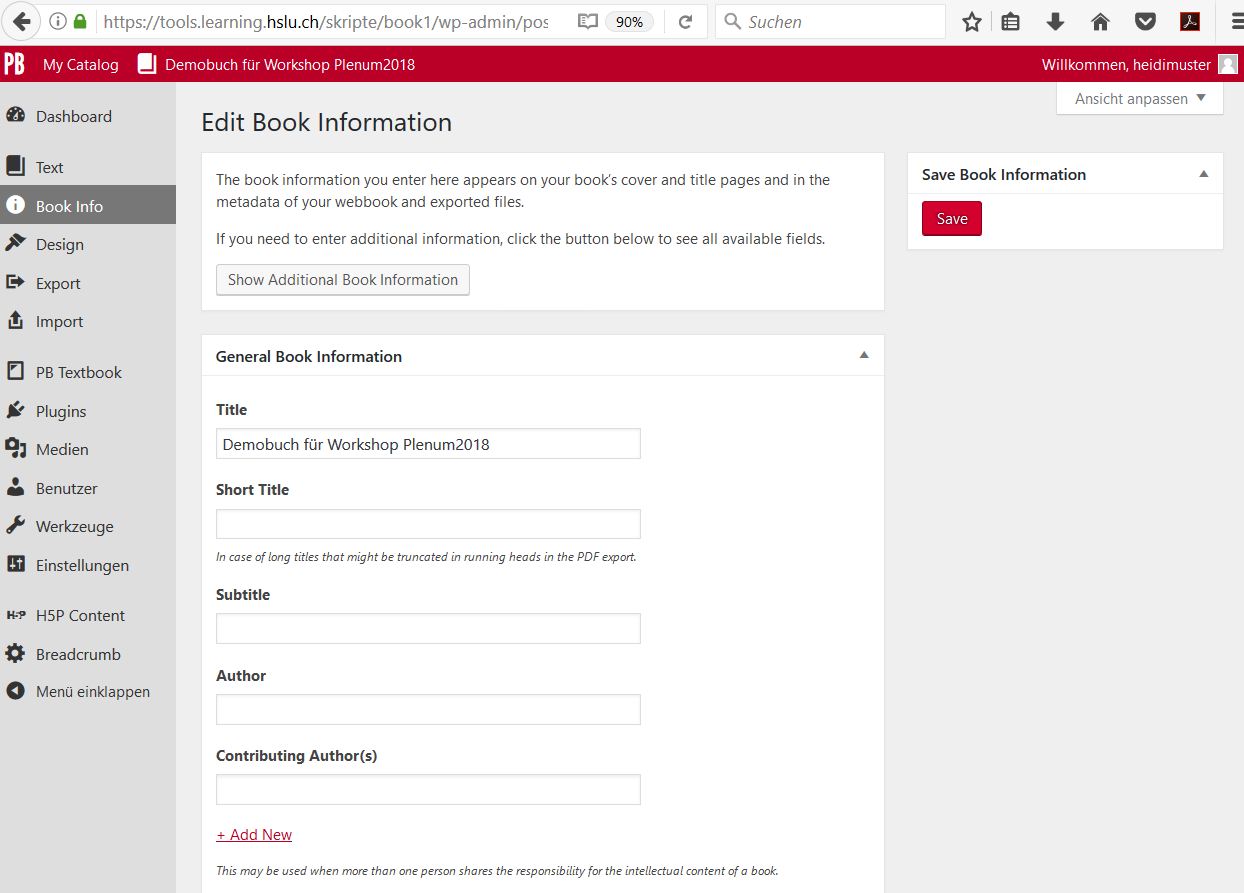This screenshot has width=1244, height=893.
Task: Click into the Short Title field
Action: [x=428, y=524]
